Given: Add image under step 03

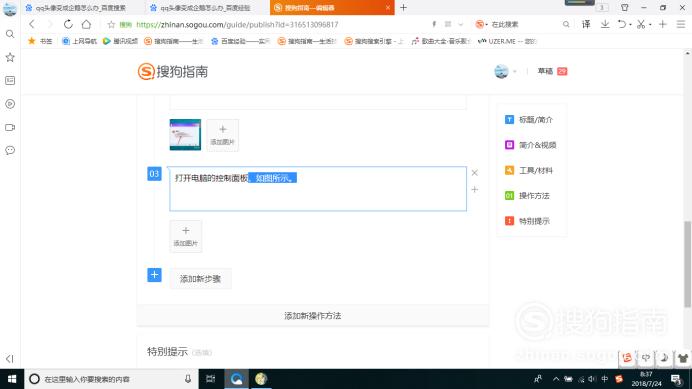Looking at the screenshot, I should 186,236.
